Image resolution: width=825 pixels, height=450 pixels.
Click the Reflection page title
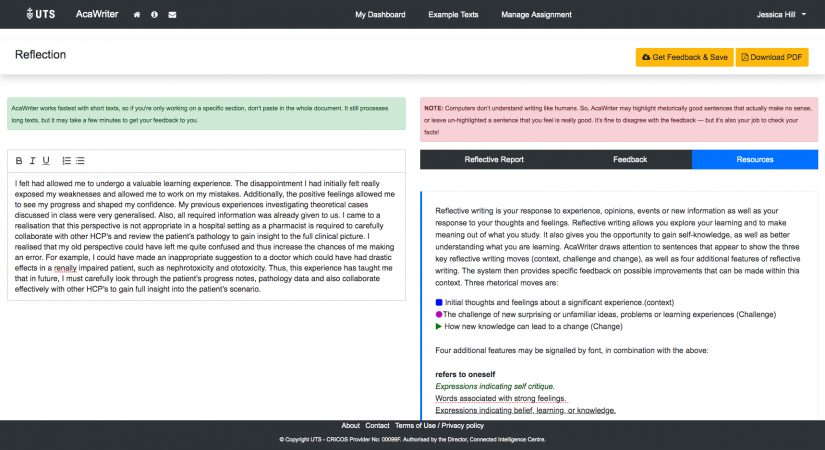click(41, 55)
